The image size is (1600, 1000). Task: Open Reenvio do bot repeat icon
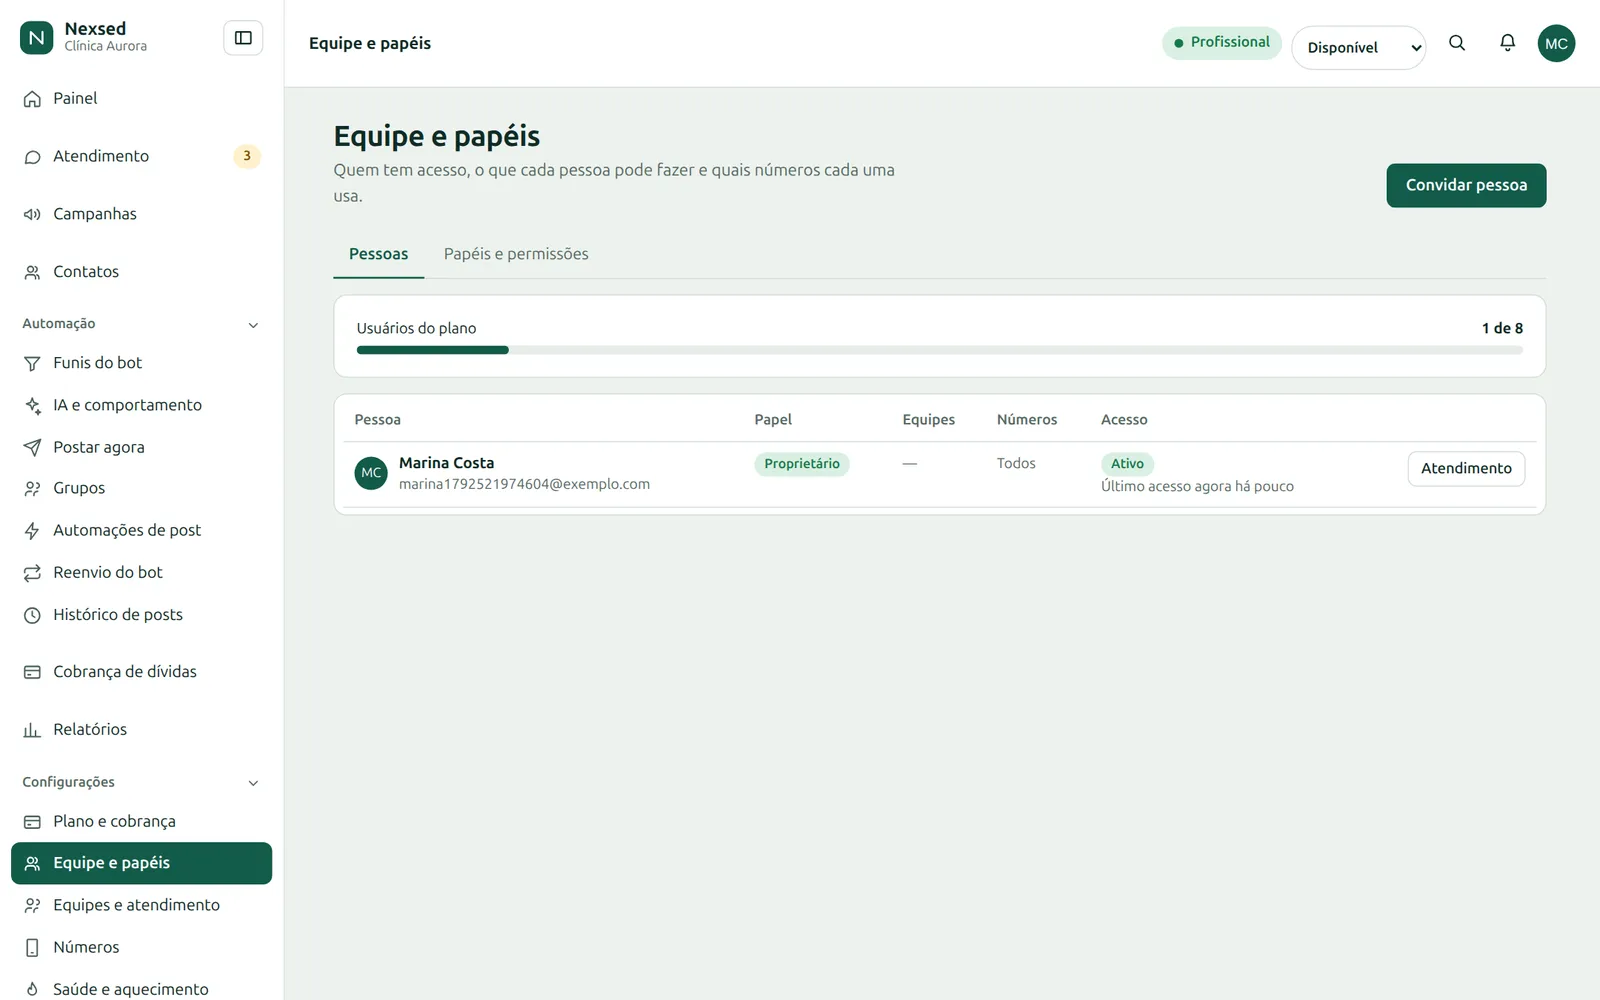tap(32, 572)
